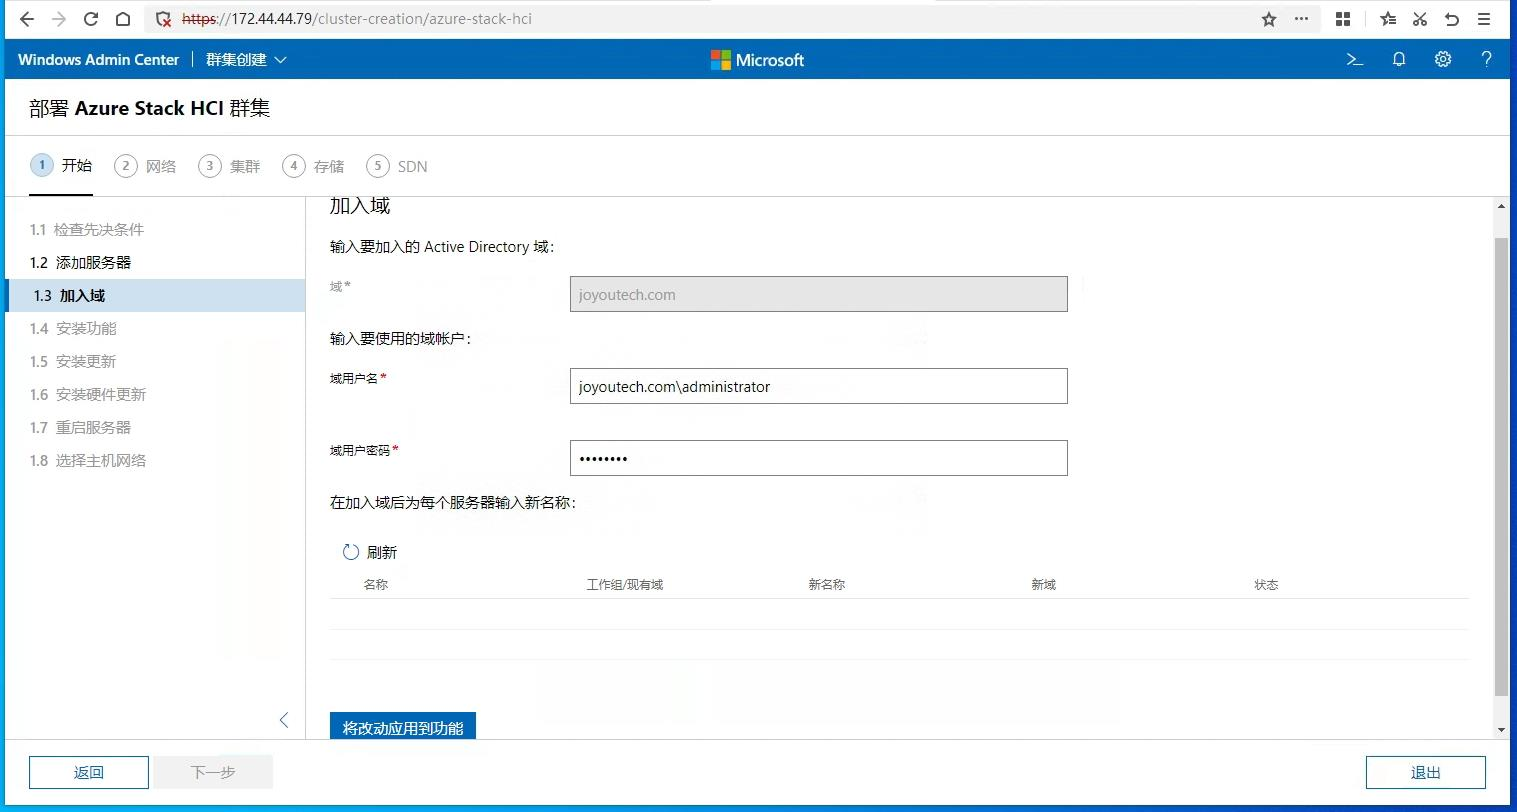Open step 1.1 检查先决条件
The image size is (1517, 812).
click(87, 229)
